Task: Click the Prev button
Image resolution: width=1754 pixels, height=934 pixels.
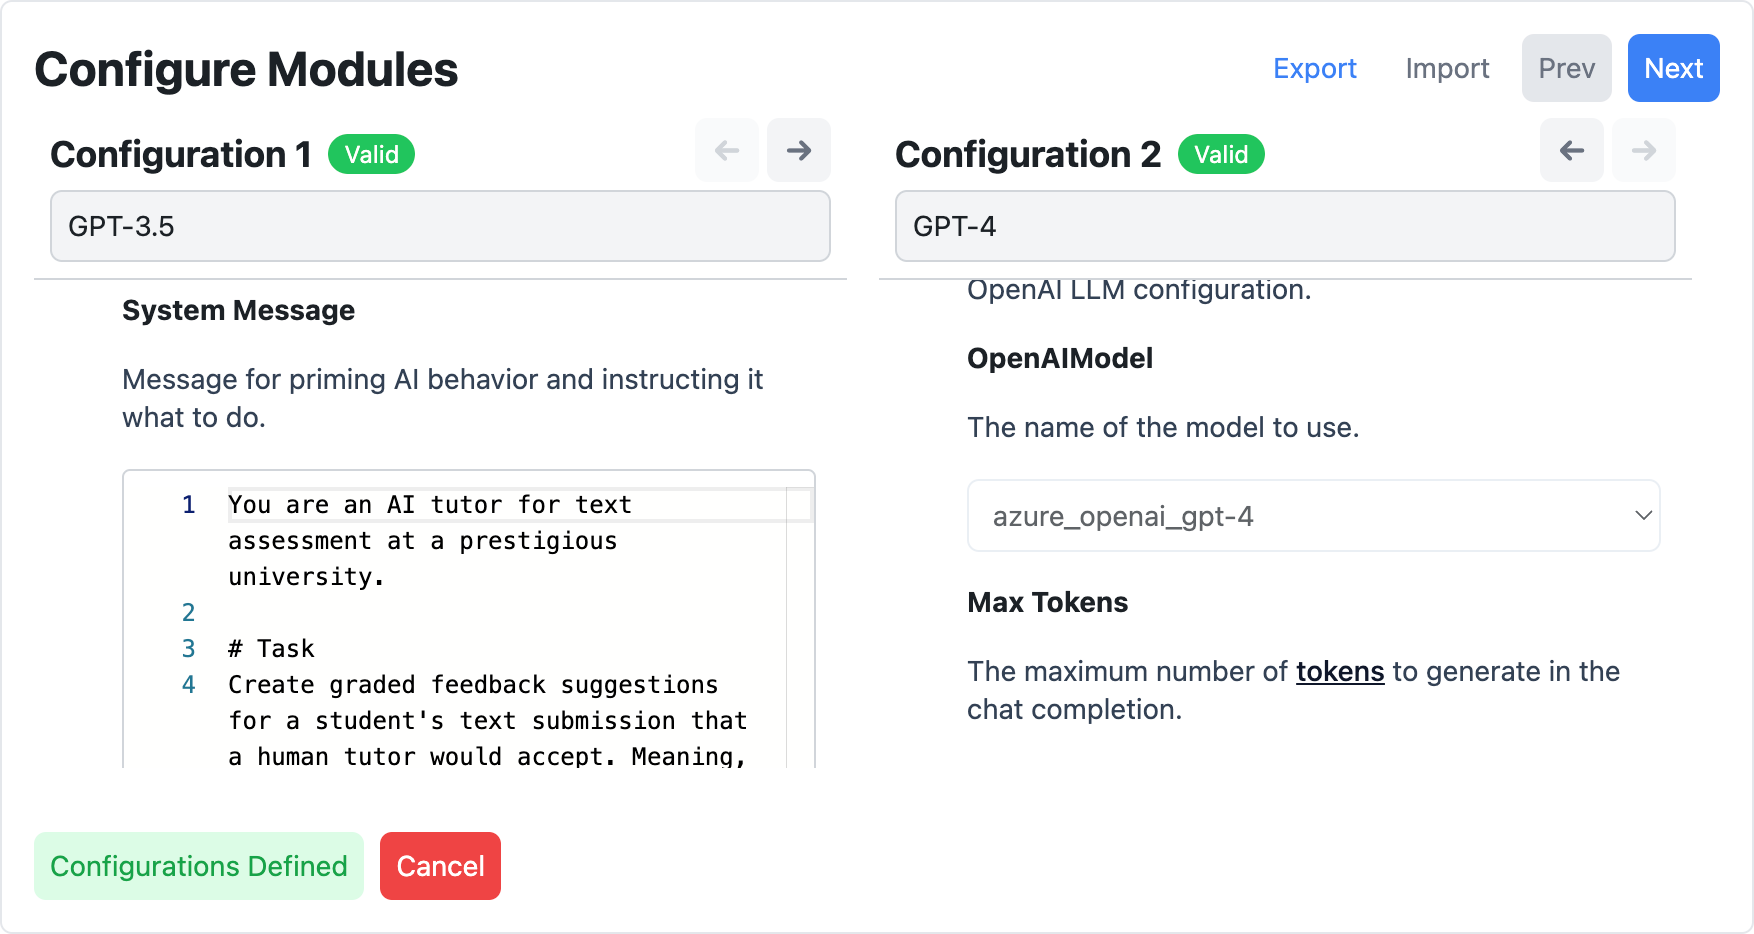Action: pos(1567,68)
